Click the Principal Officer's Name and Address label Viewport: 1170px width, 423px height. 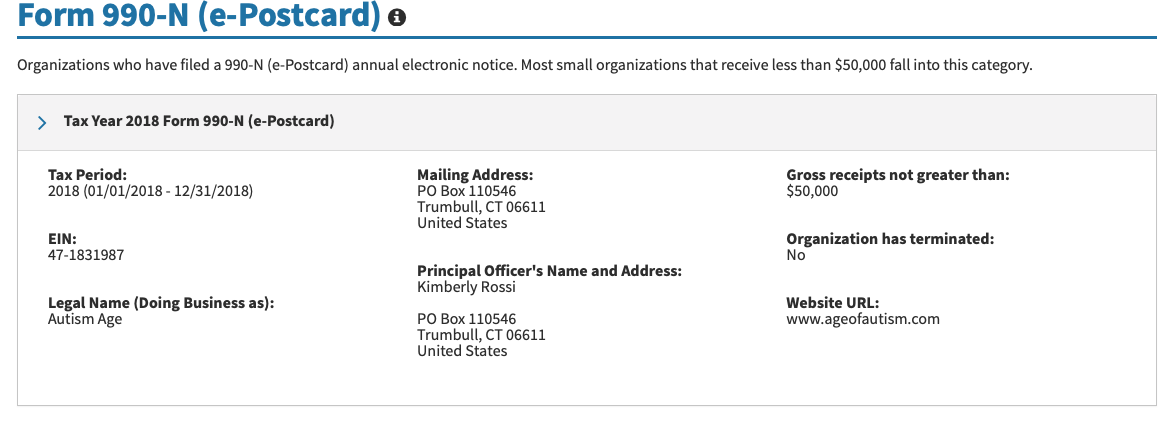click(x=549, y=271)
